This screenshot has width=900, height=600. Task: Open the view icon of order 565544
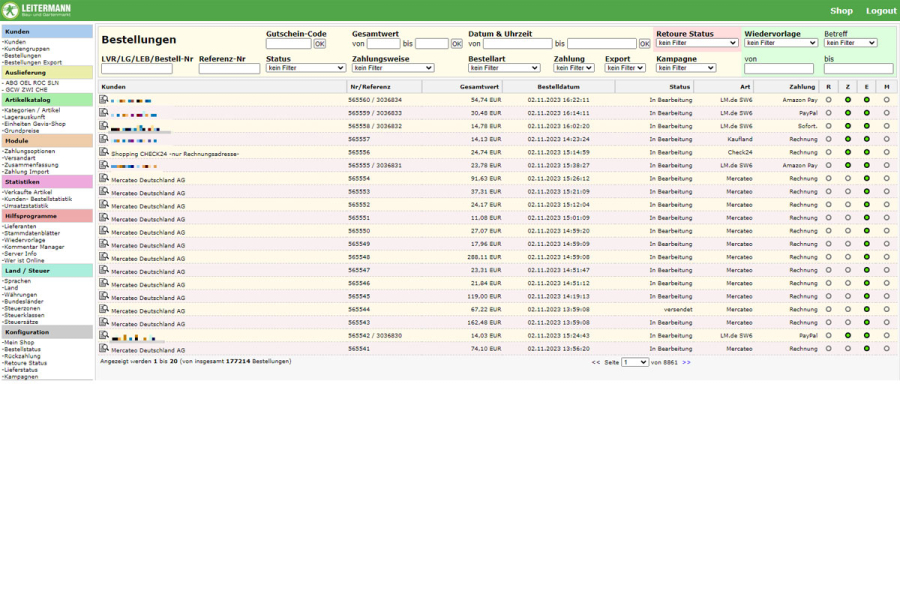104,308
